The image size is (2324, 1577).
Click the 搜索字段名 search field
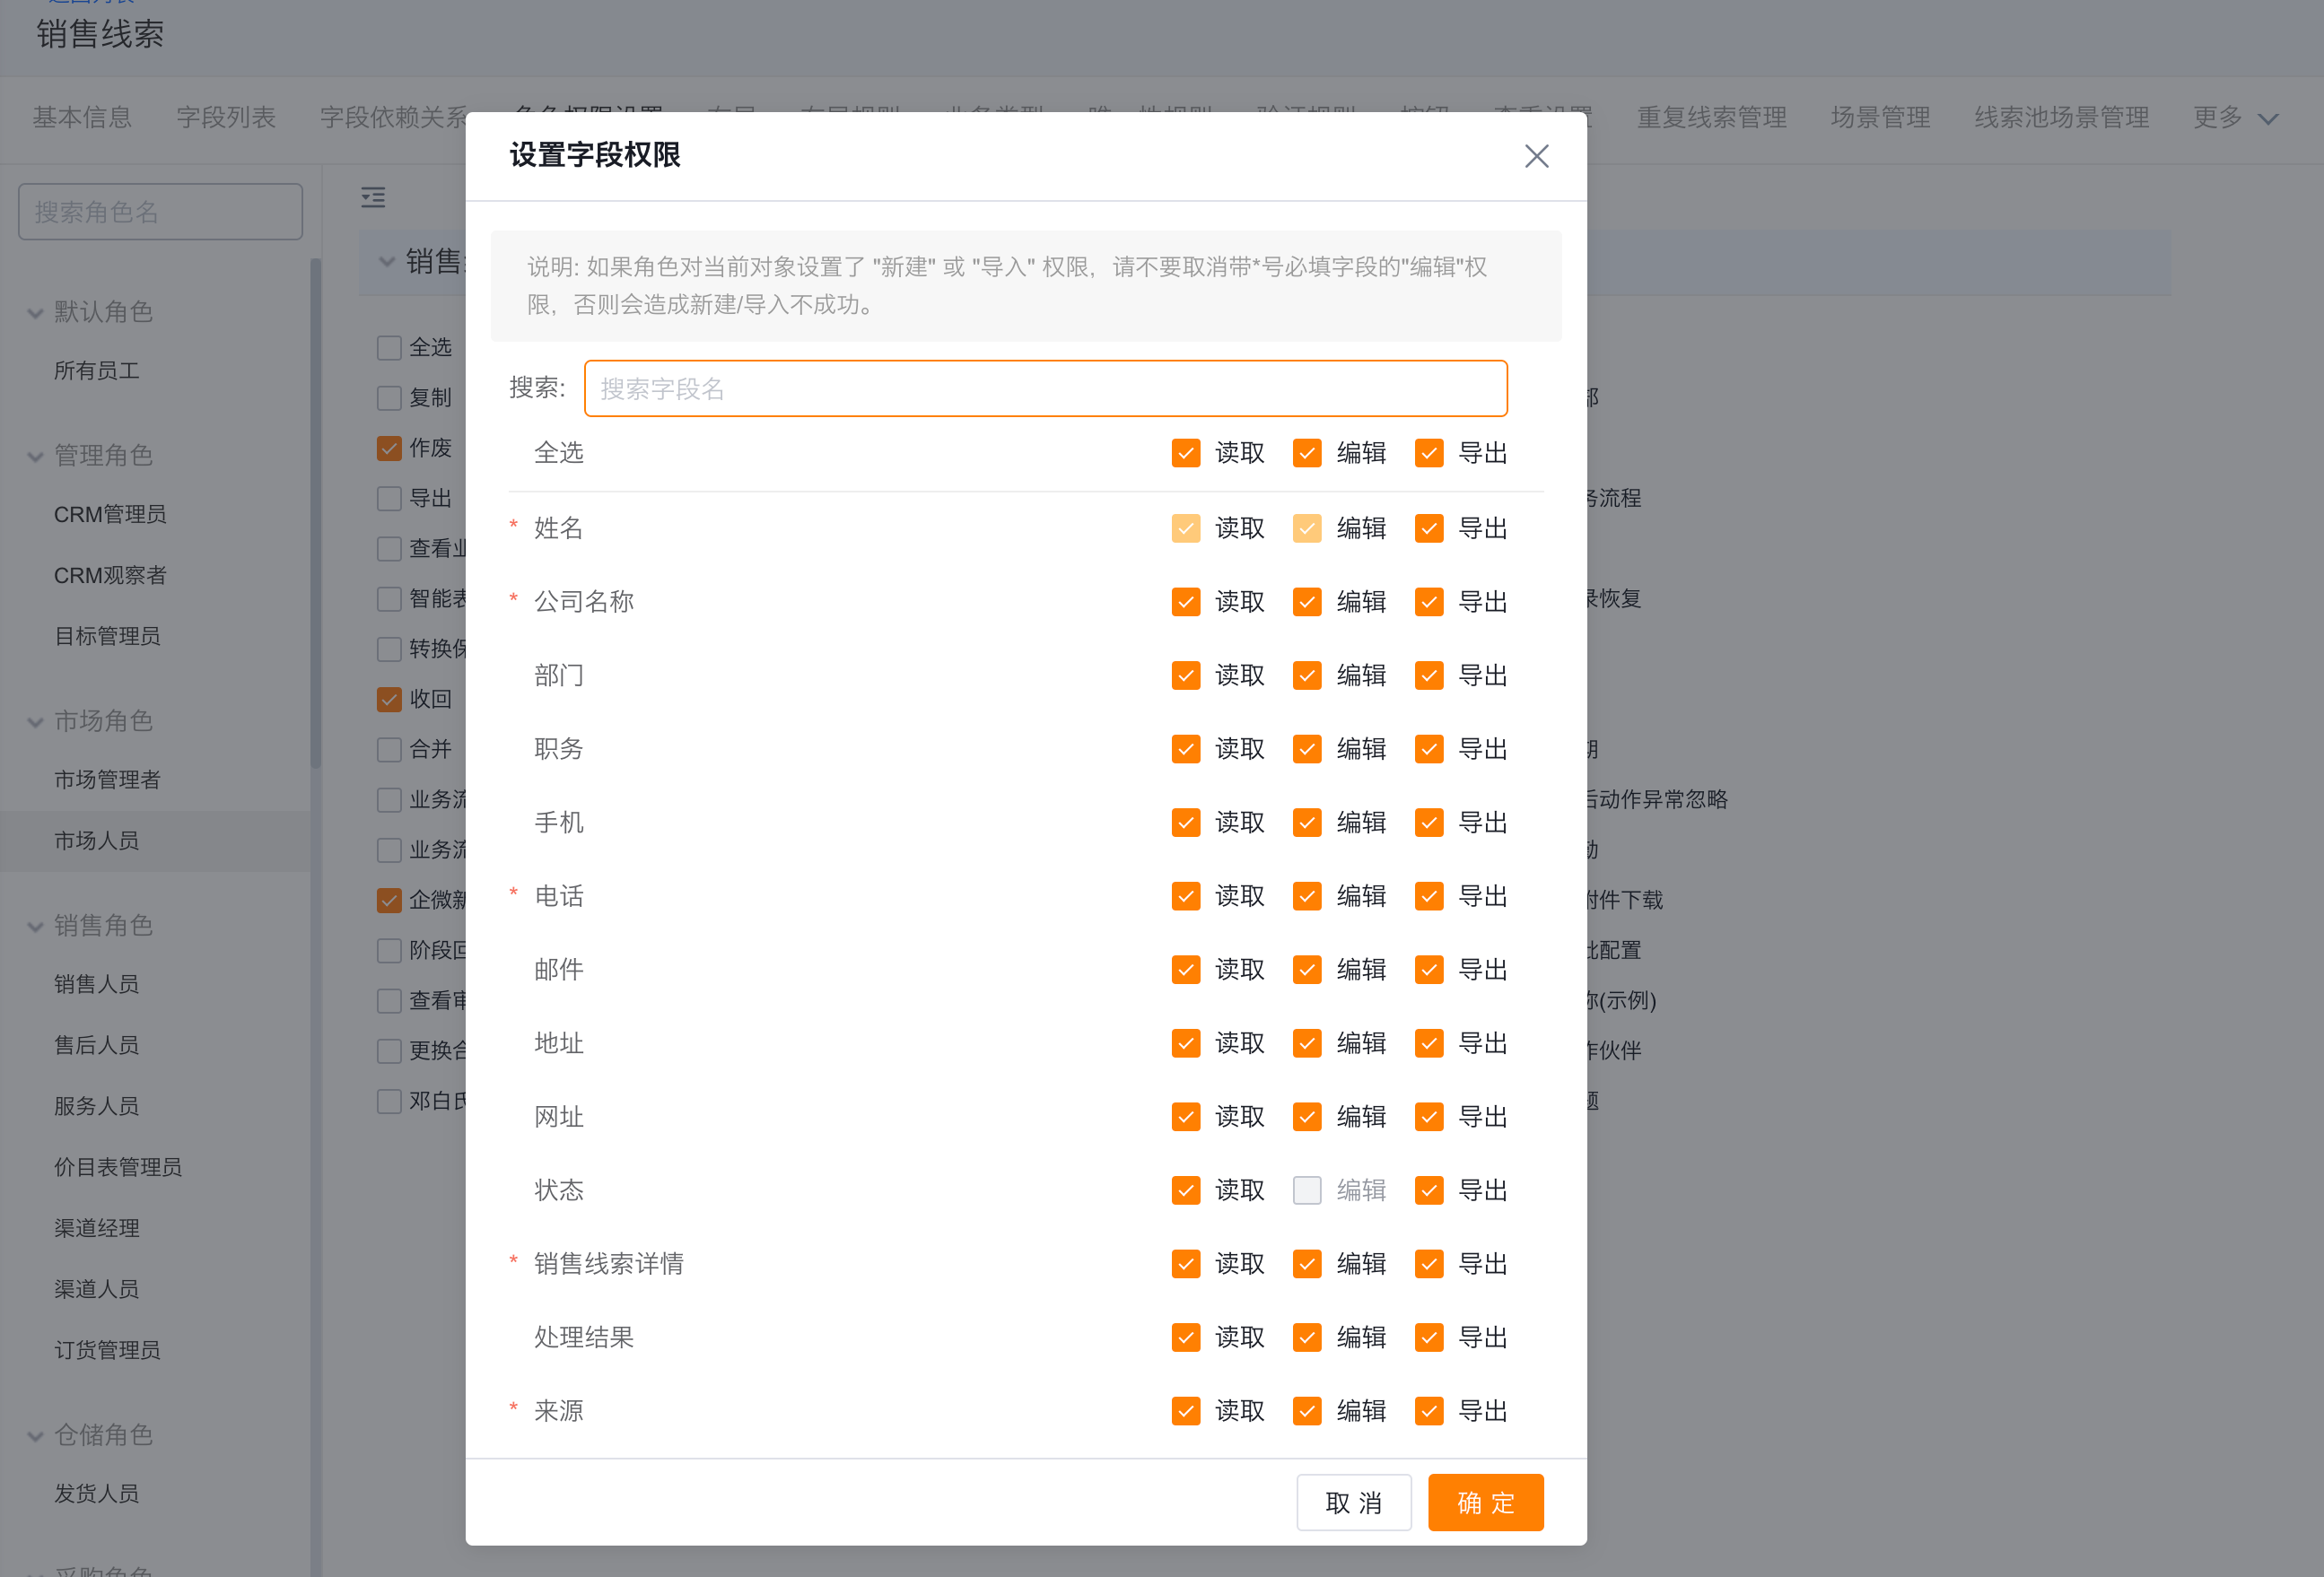(1045, 388)
